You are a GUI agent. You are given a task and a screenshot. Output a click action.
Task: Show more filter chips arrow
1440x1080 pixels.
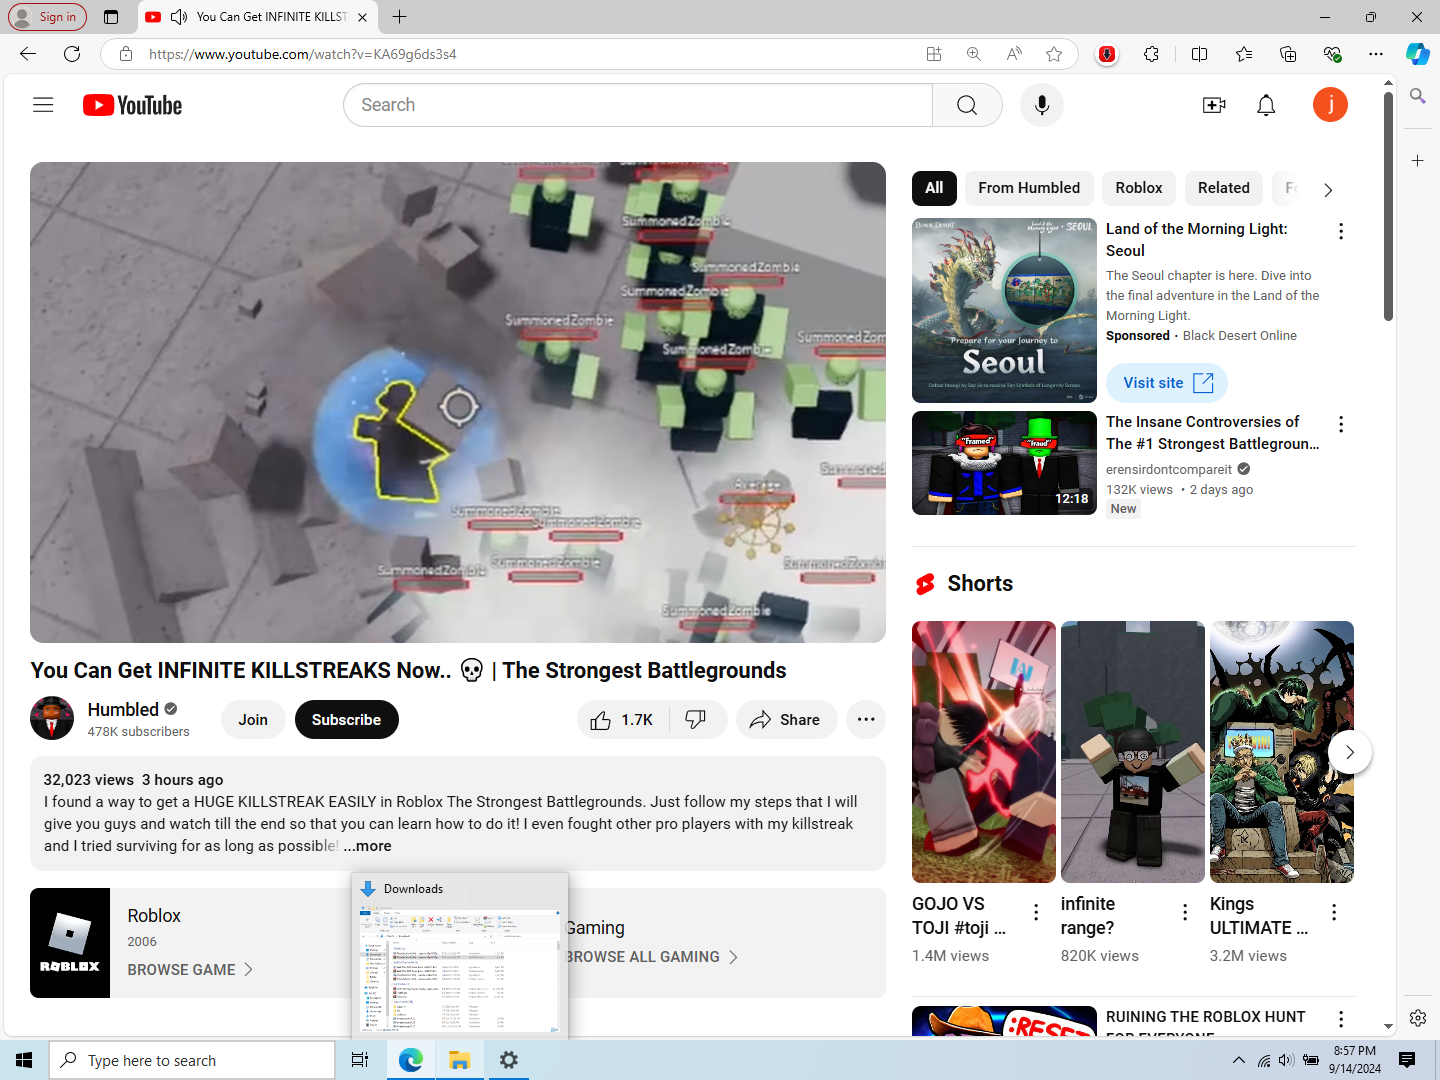(x=1328, y=189)
